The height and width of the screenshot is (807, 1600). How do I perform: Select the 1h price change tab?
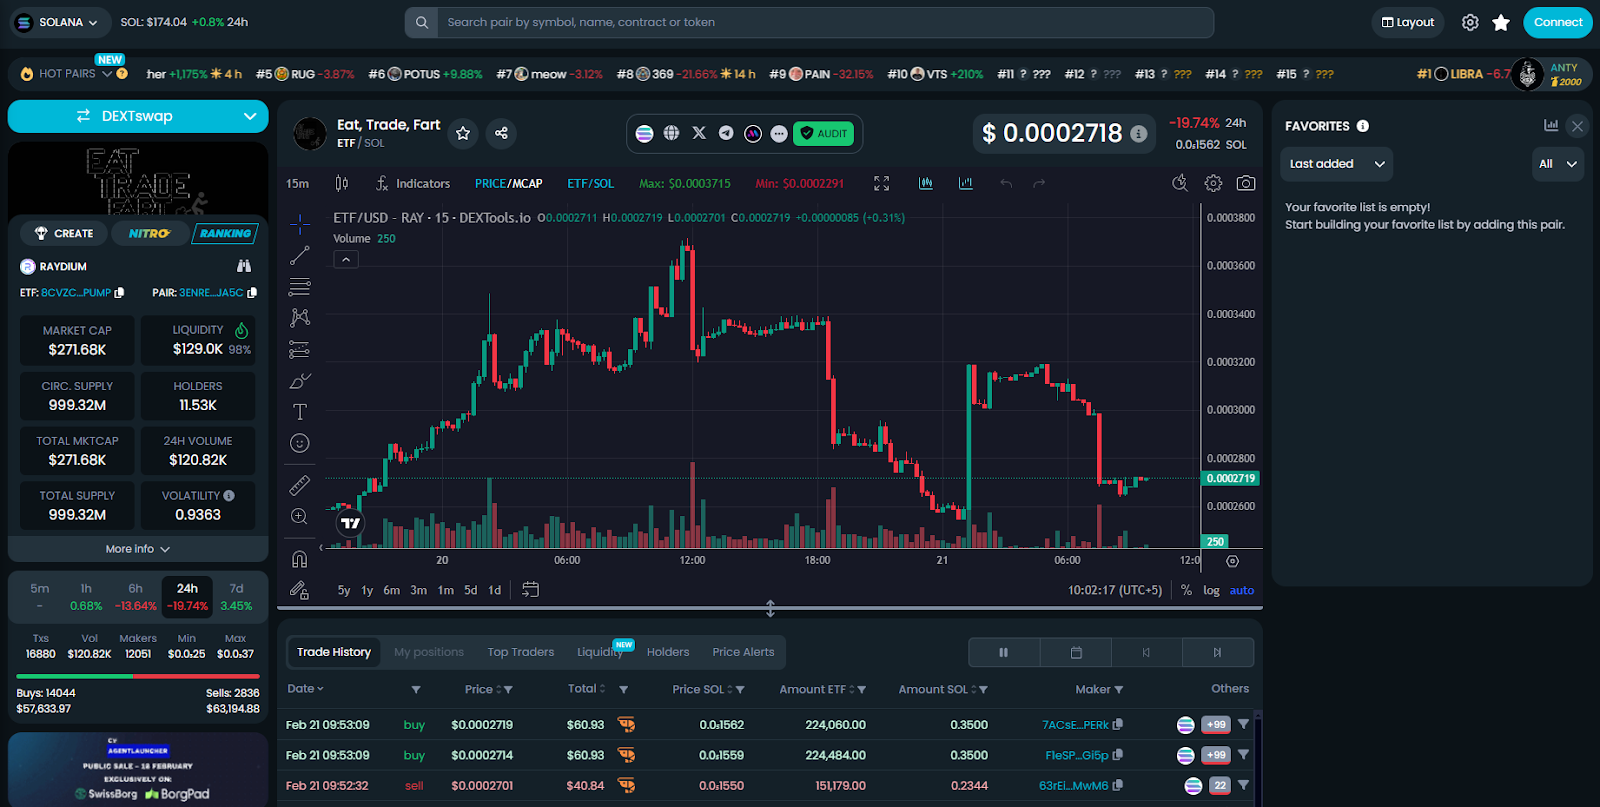coord(86,597)
